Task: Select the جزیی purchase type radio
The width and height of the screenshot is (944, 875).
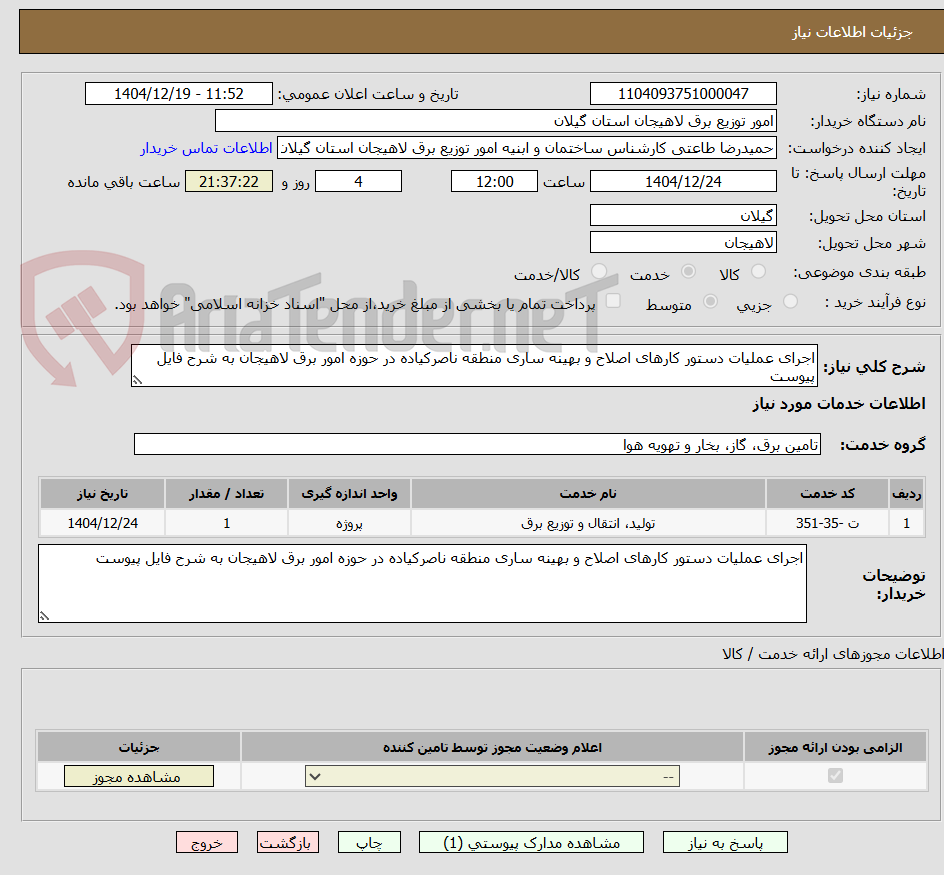Action: 790,302
